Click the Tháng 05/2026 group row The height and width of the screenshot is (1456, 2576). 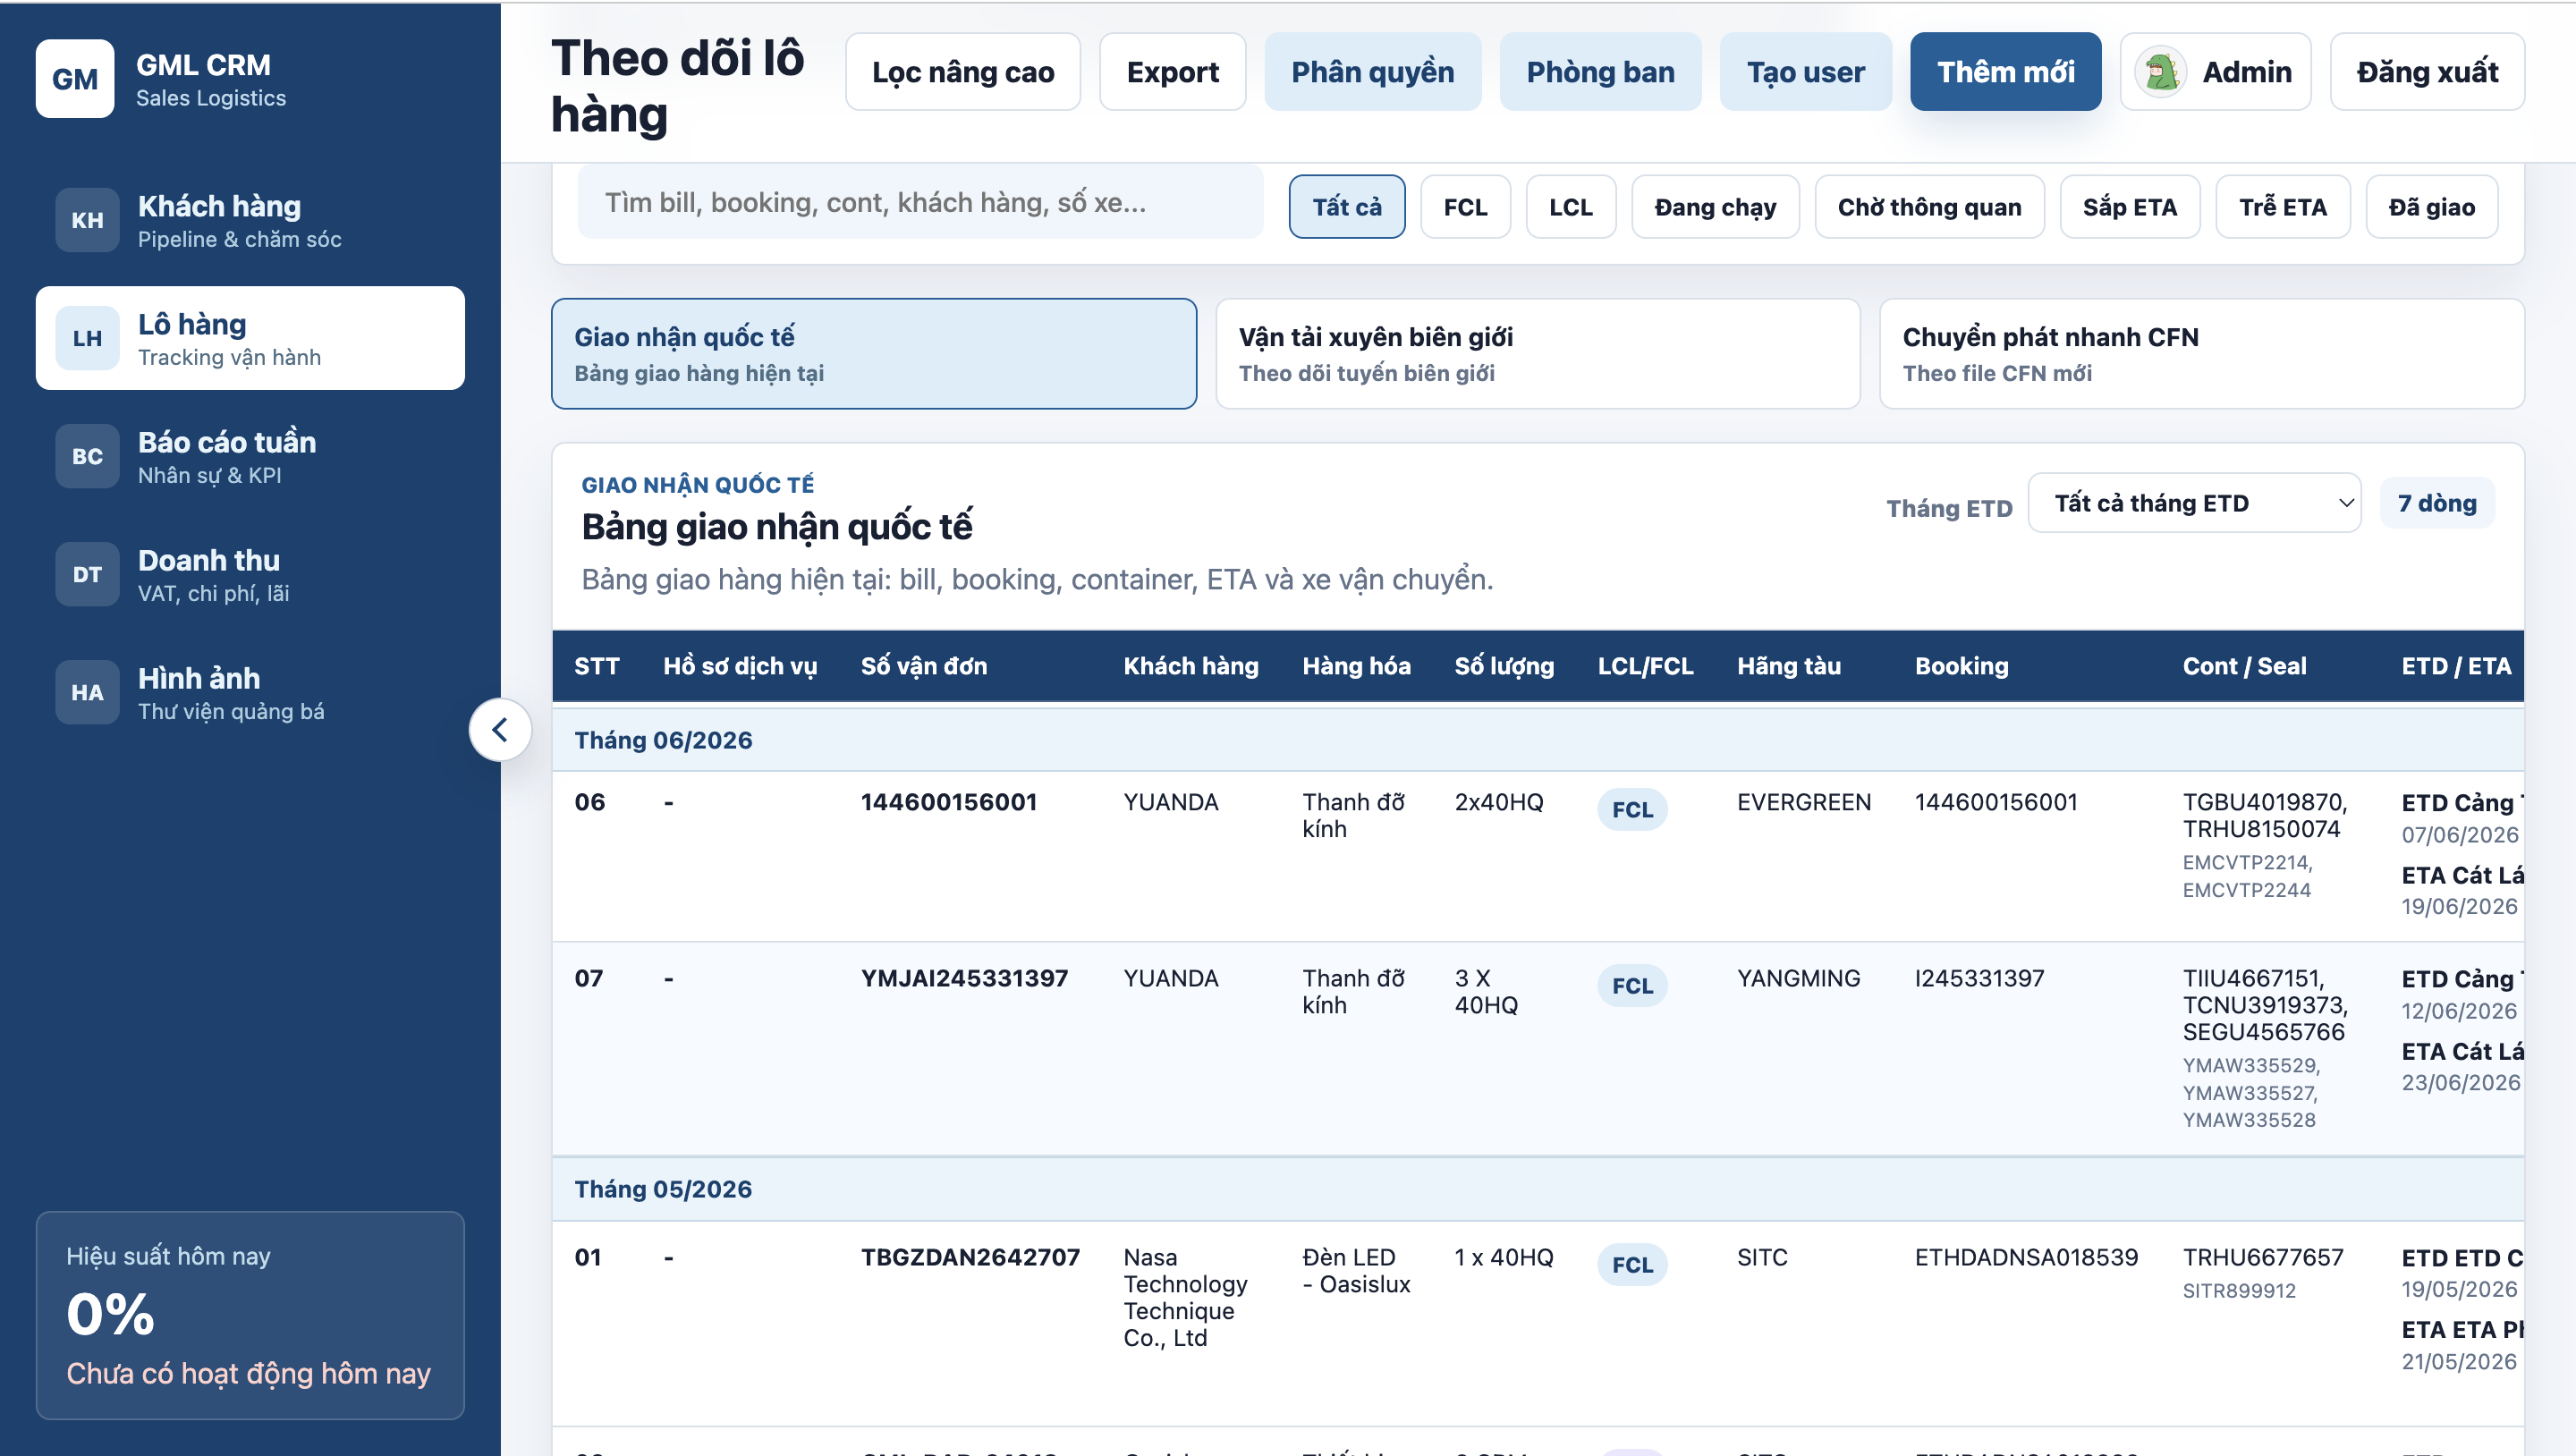[x=1538, y=1189]
